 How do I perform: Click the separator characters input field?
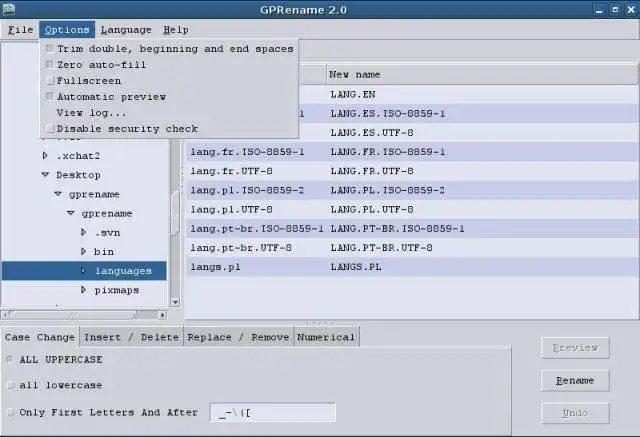[x=273, y=413]
